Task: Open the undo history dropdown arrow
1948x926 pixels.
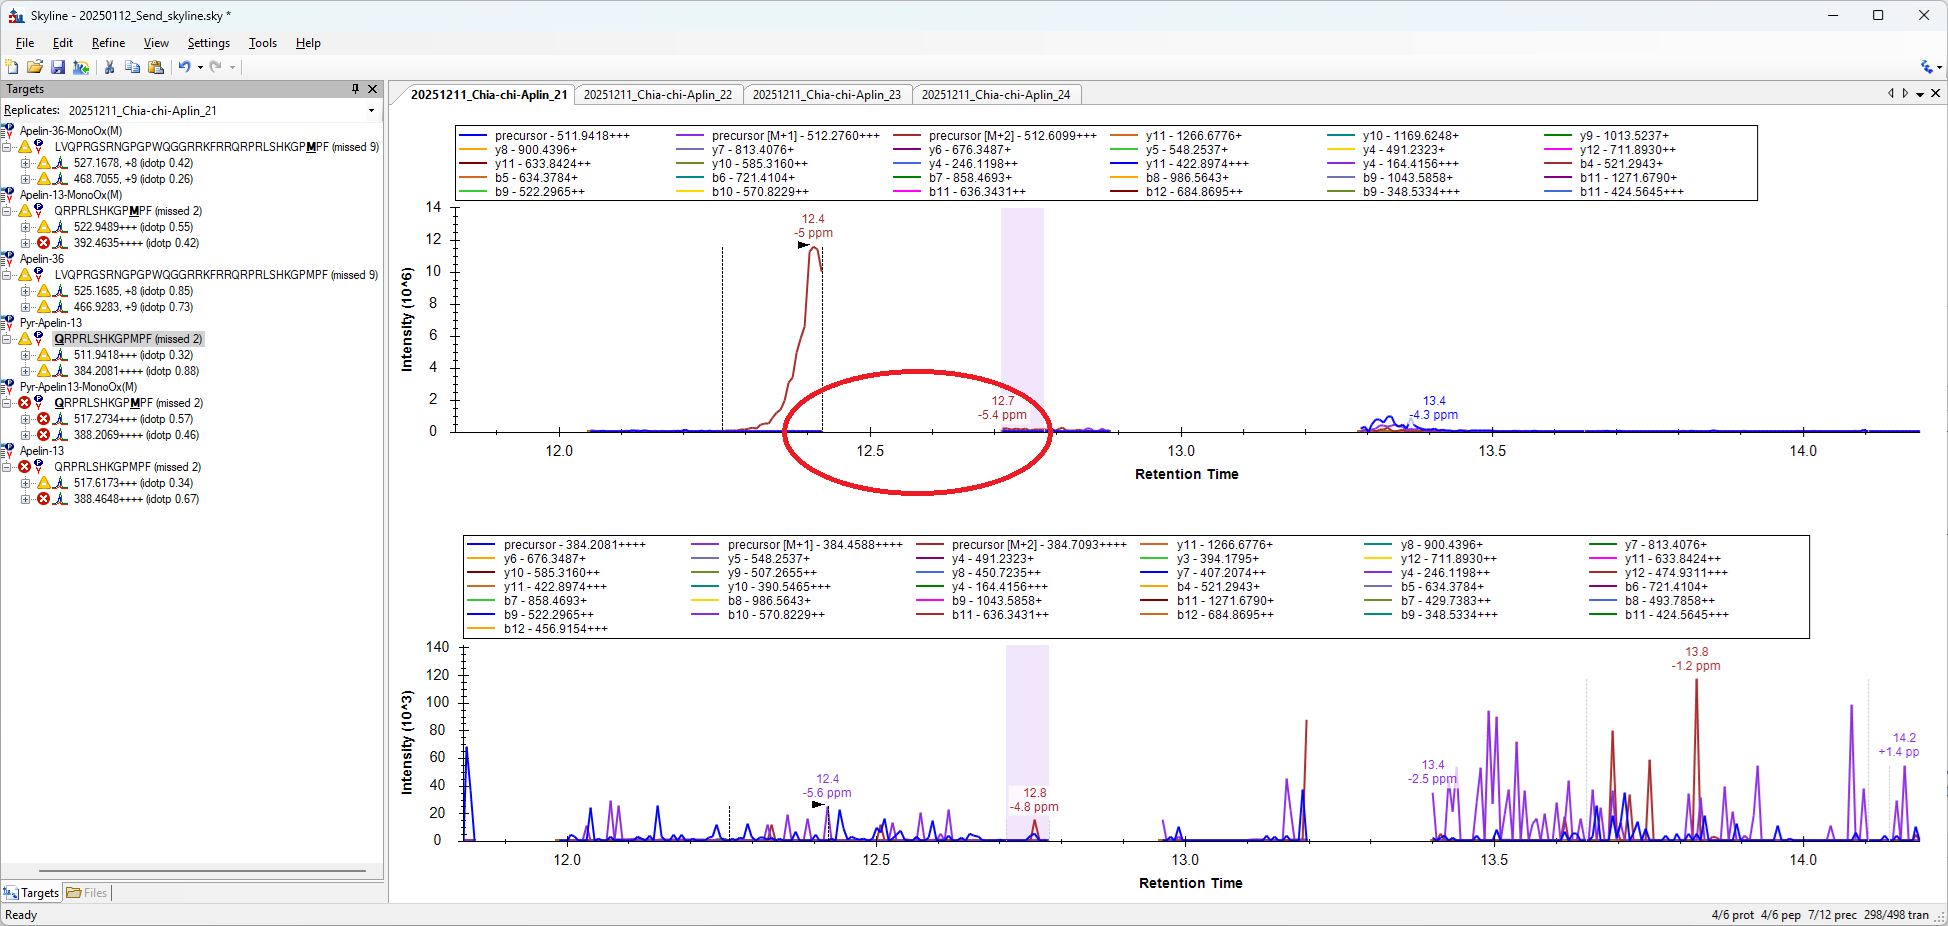Action: pyautogui.click(x=200, y=68)
